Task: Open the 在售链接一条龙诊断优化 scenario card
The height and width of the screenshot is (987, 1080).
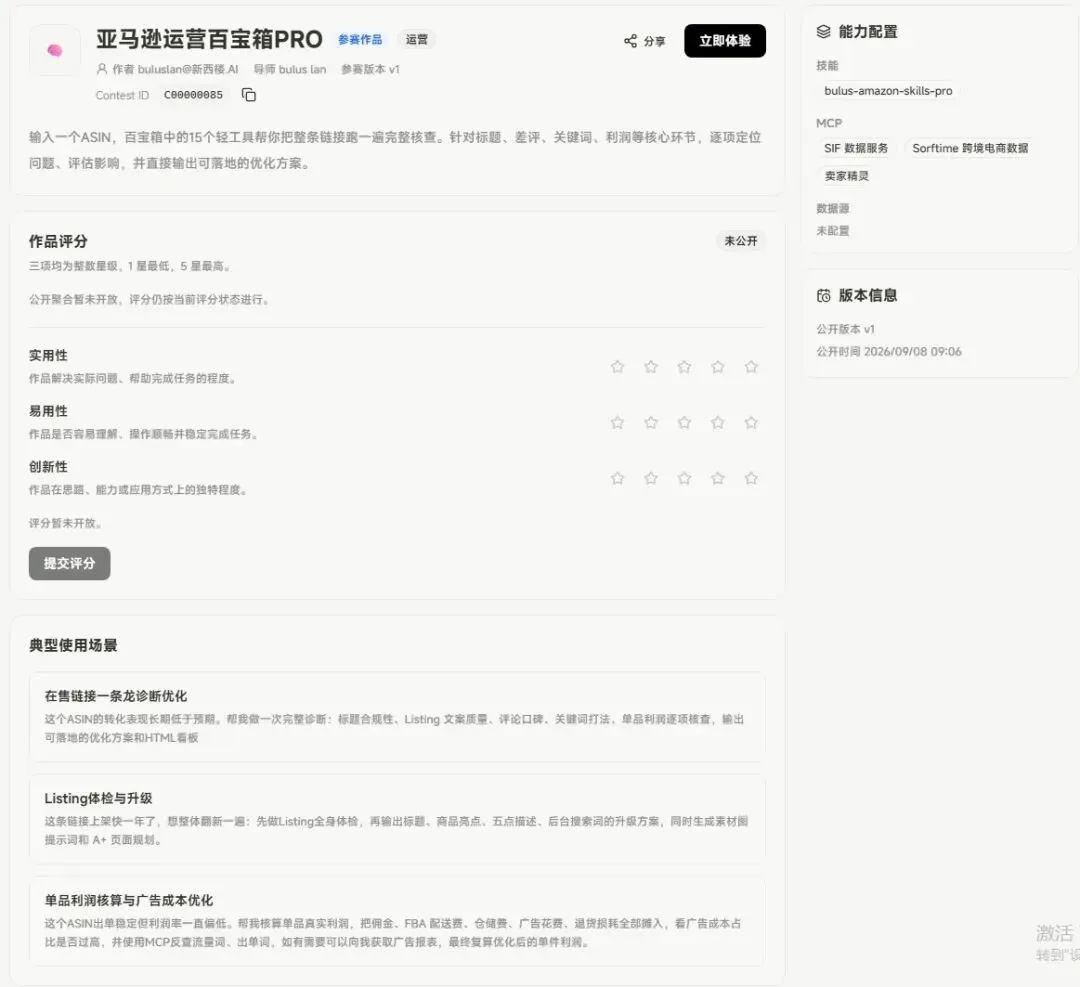Action: [397, 716]
